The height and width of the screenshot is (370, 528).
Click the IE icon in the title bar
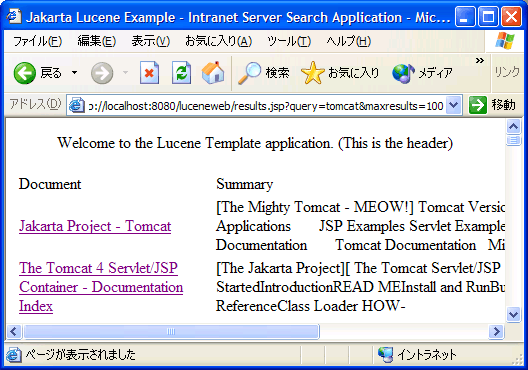(14, 16)
